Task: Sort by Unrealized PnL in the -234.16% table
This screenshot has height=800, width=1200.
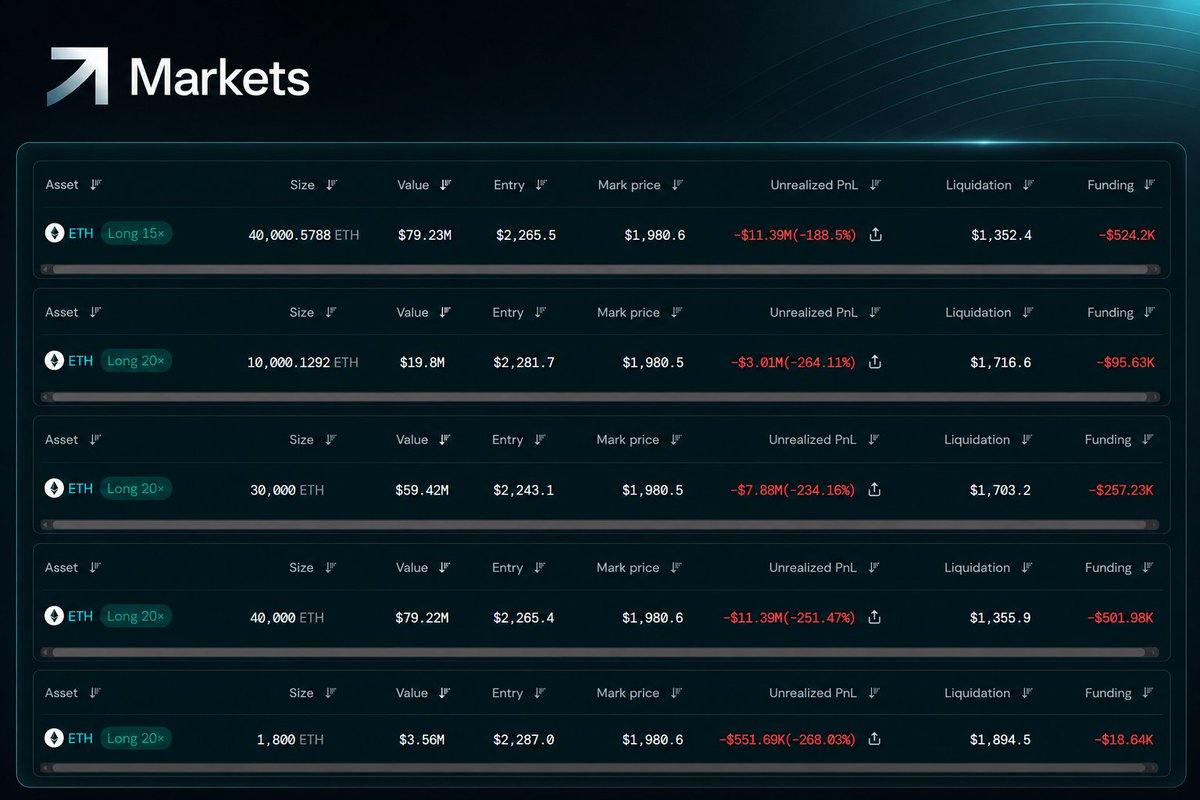Action: click(874, 440)
